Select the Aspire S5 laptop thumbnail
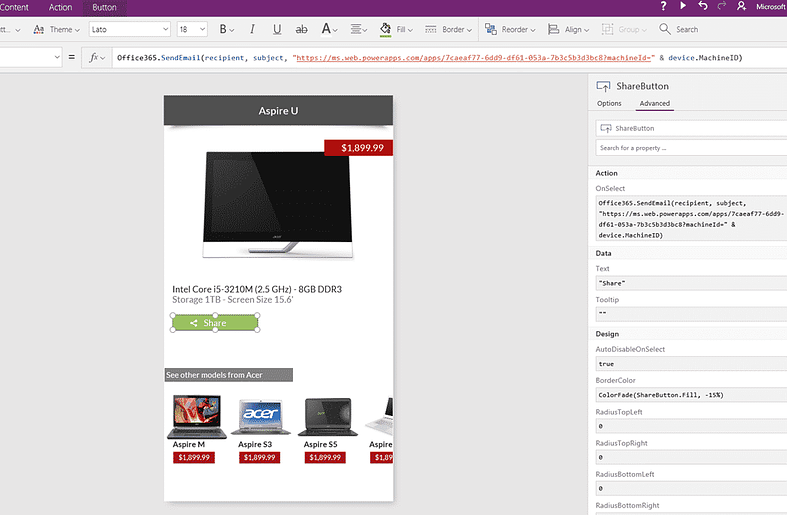This screenshot has width=787, height=515. coord(327,417)
